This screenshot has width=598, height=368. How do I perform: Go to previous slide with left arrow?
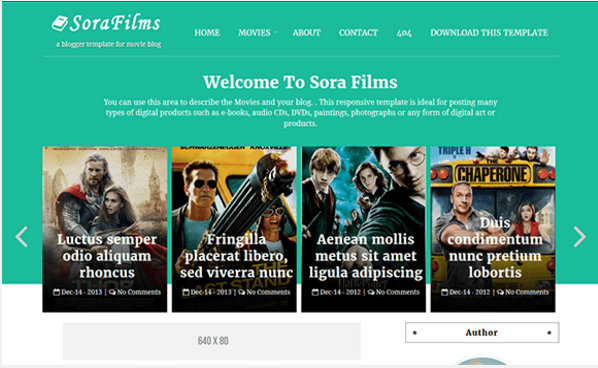click(22, 237)
